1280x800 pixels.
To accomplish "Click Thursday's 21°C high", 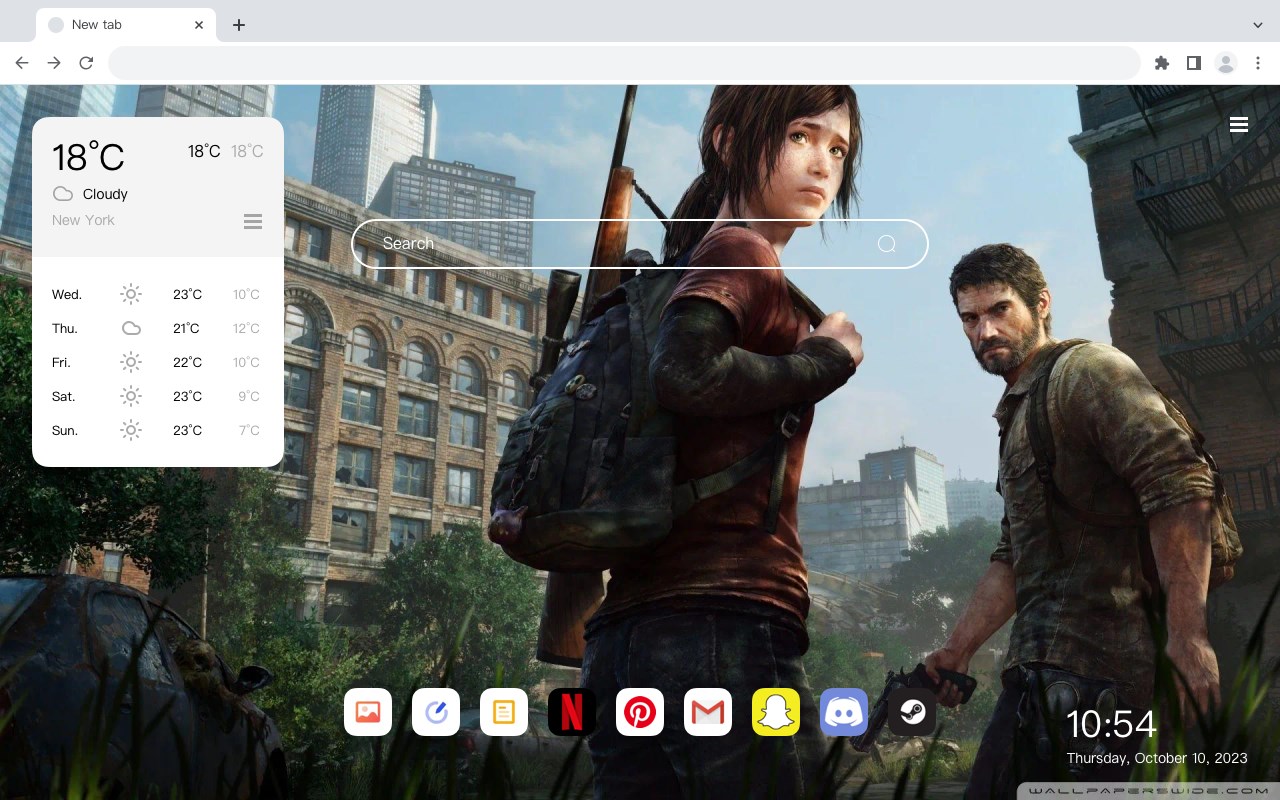I will pyautogui.click(x=187, y=328).
